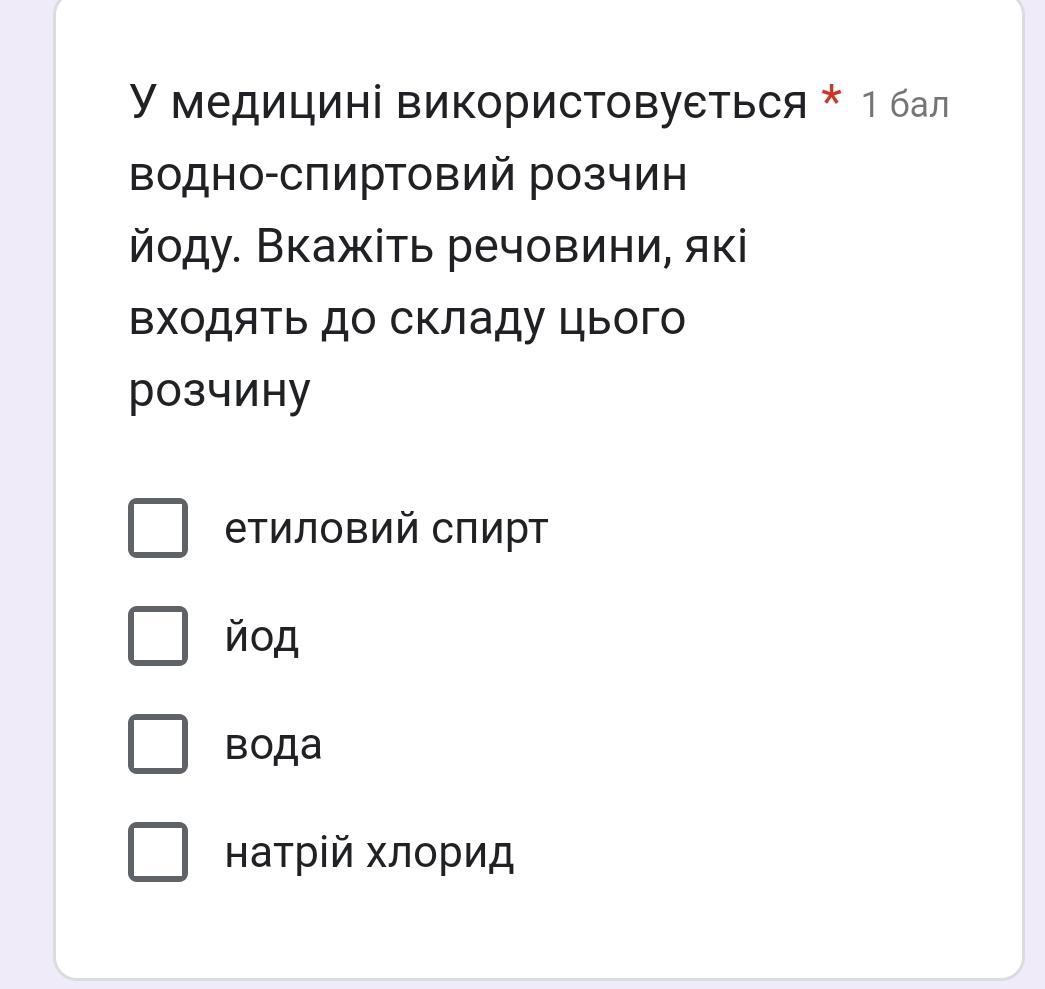Click the 'натрій хлорид' label text
The image size is (1045, 989).
[369, 853]
